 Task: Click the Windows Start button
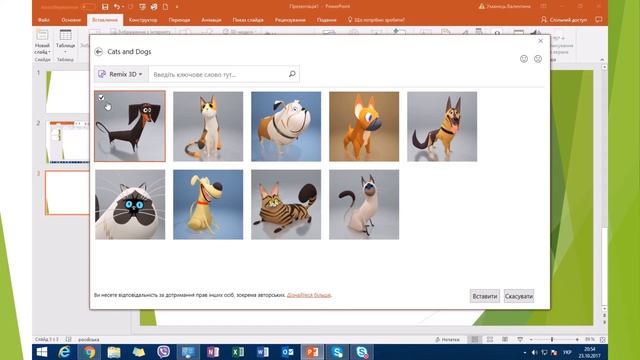point(42,352)
